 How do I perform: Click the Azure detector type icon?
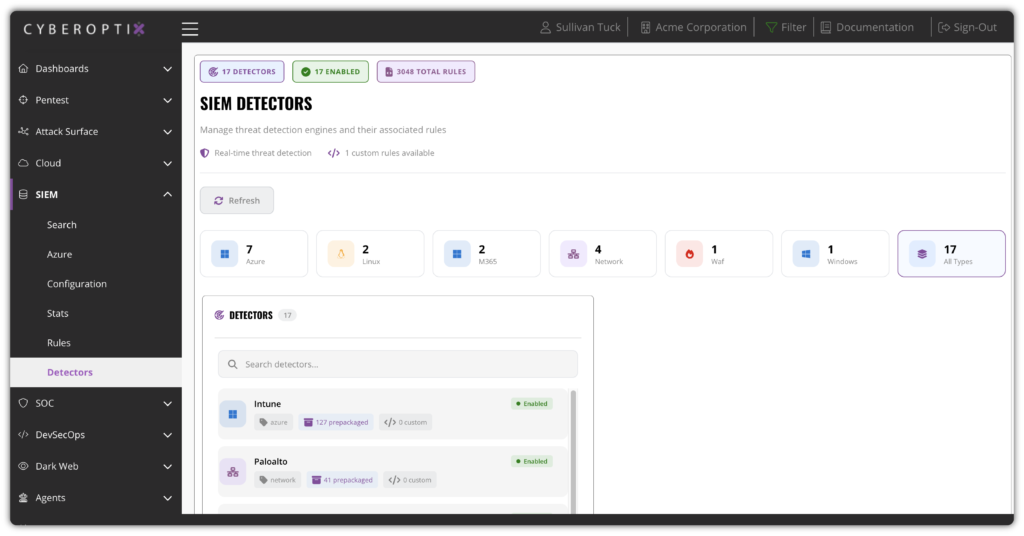point(225,254)
